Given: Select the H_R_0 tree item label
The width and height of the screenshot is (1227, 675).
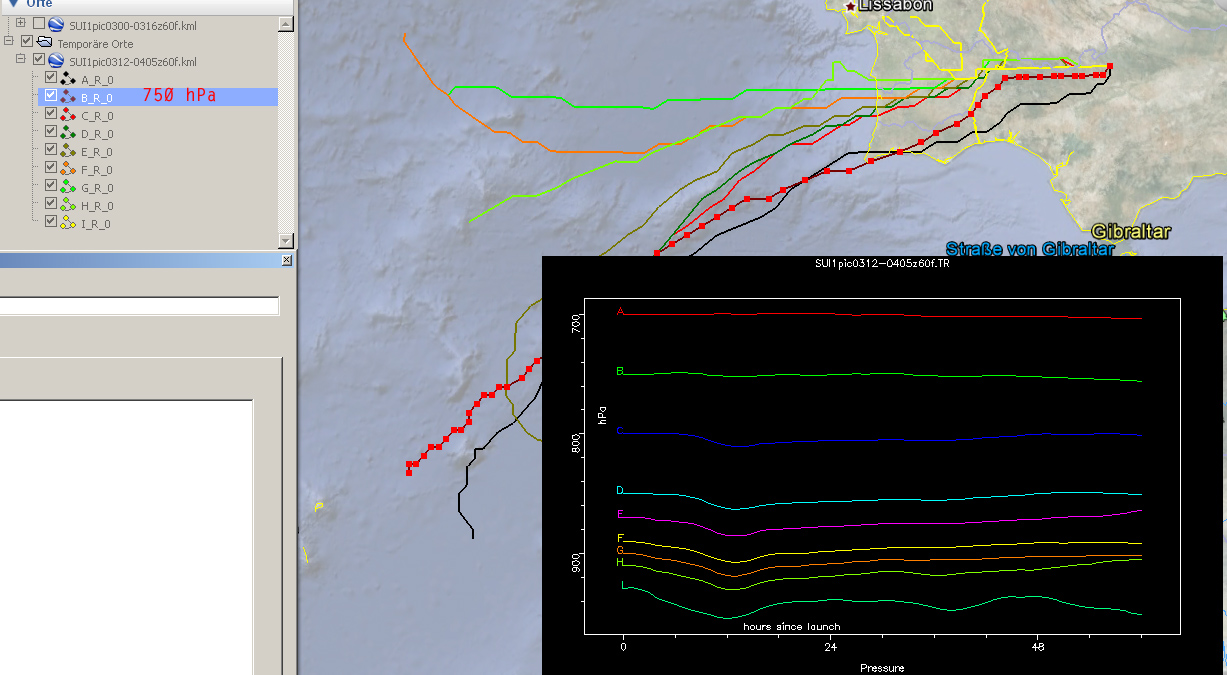Looking at the screenshot, I should 97,206.
